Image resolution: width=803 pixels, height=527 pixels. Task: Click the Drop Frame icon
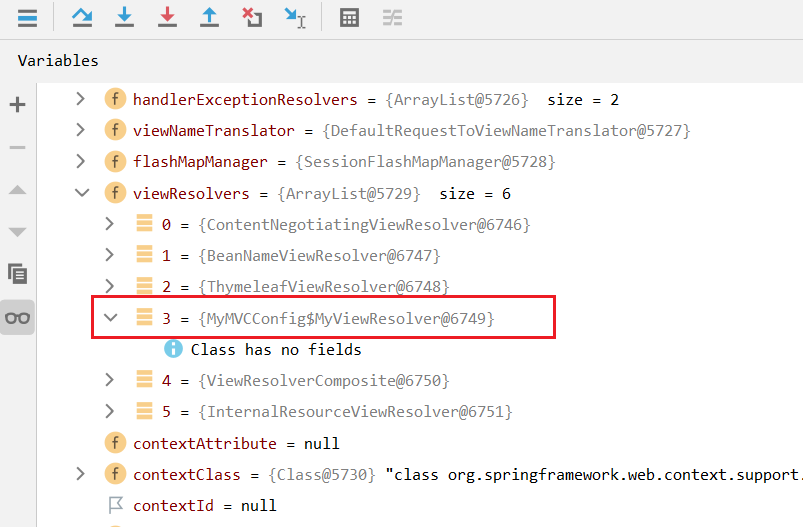point(252,18)
